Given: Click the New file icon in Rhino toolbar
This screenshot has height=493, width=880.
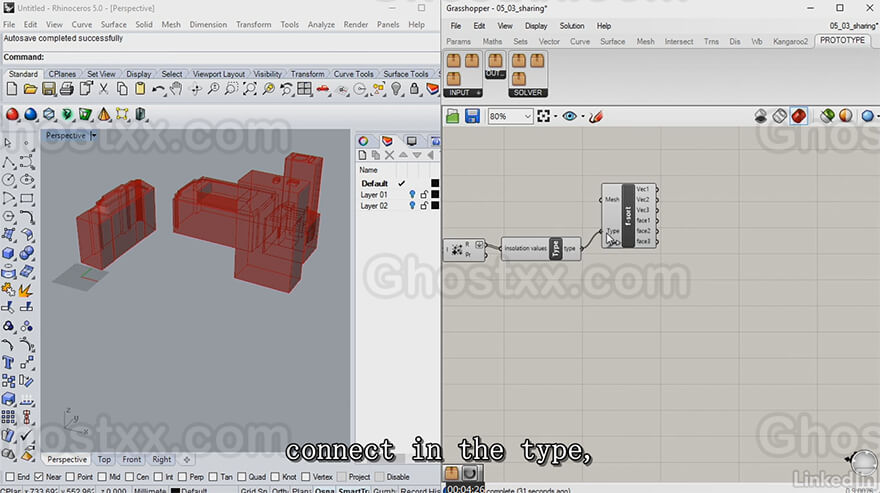Looking at the screenshot, I should pos(12,89).
